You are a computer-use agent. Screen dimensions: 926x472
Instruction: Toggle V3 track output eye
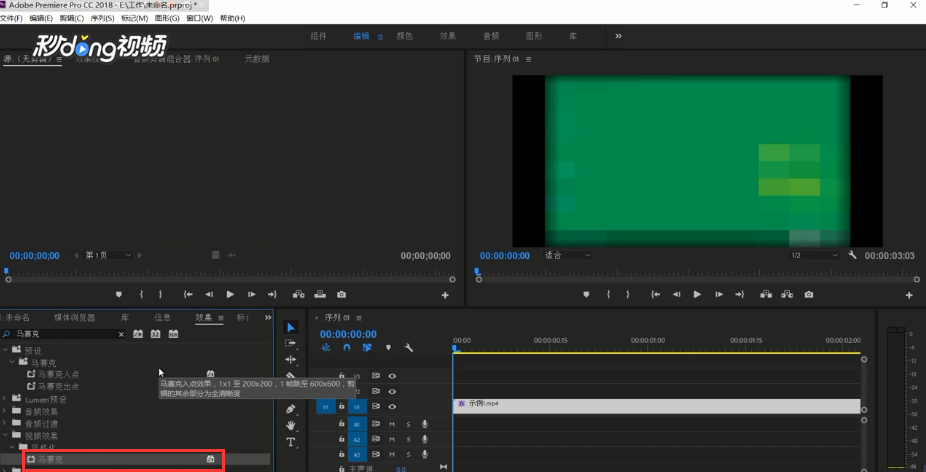(392, 376)
